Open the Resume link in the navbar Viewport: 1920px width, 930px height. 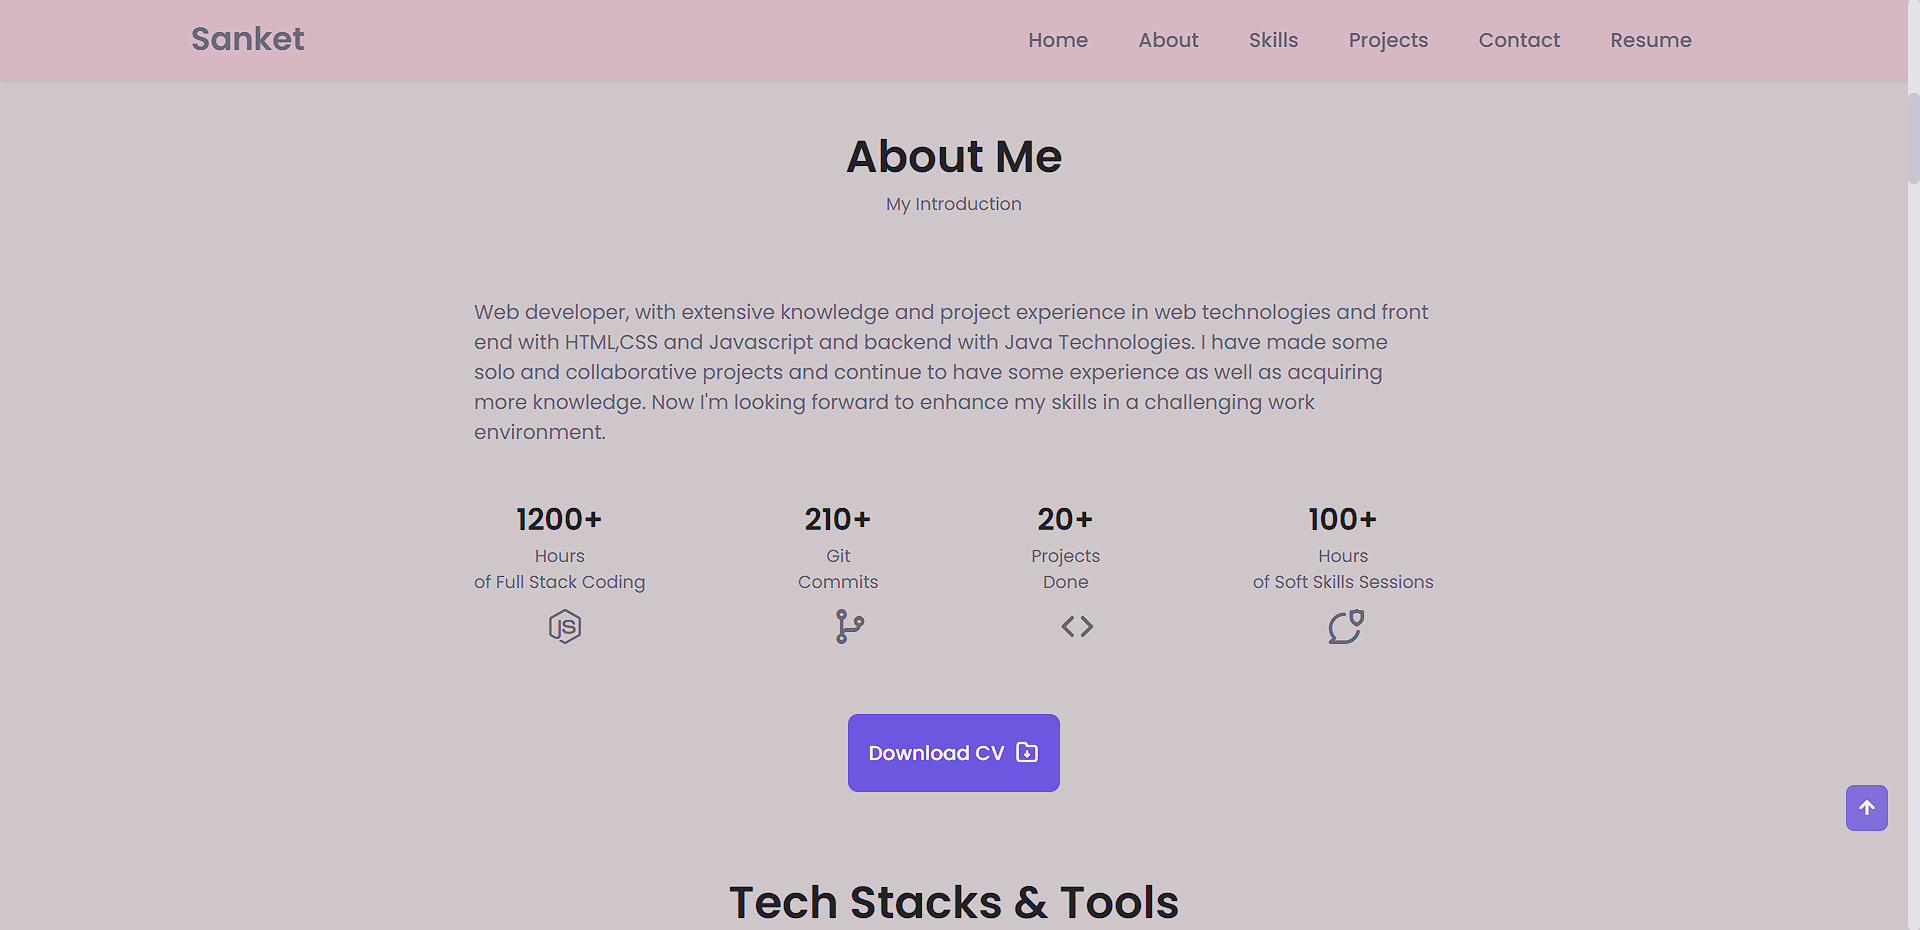[1651, 40]
